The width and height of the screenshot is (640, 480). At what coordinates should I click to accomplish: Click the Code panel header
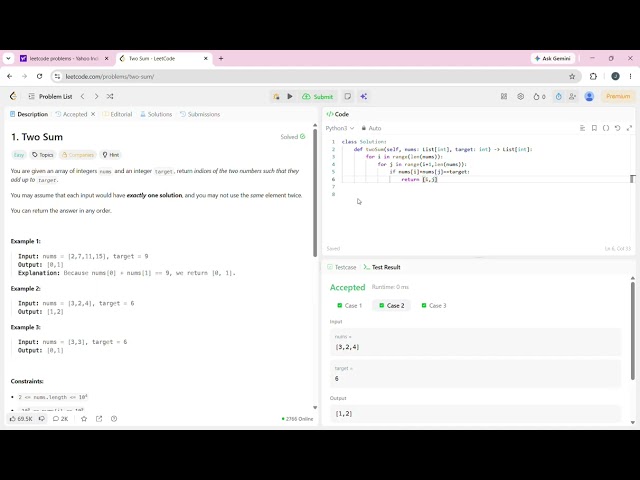pyautogui.click(x=338, y=114)
